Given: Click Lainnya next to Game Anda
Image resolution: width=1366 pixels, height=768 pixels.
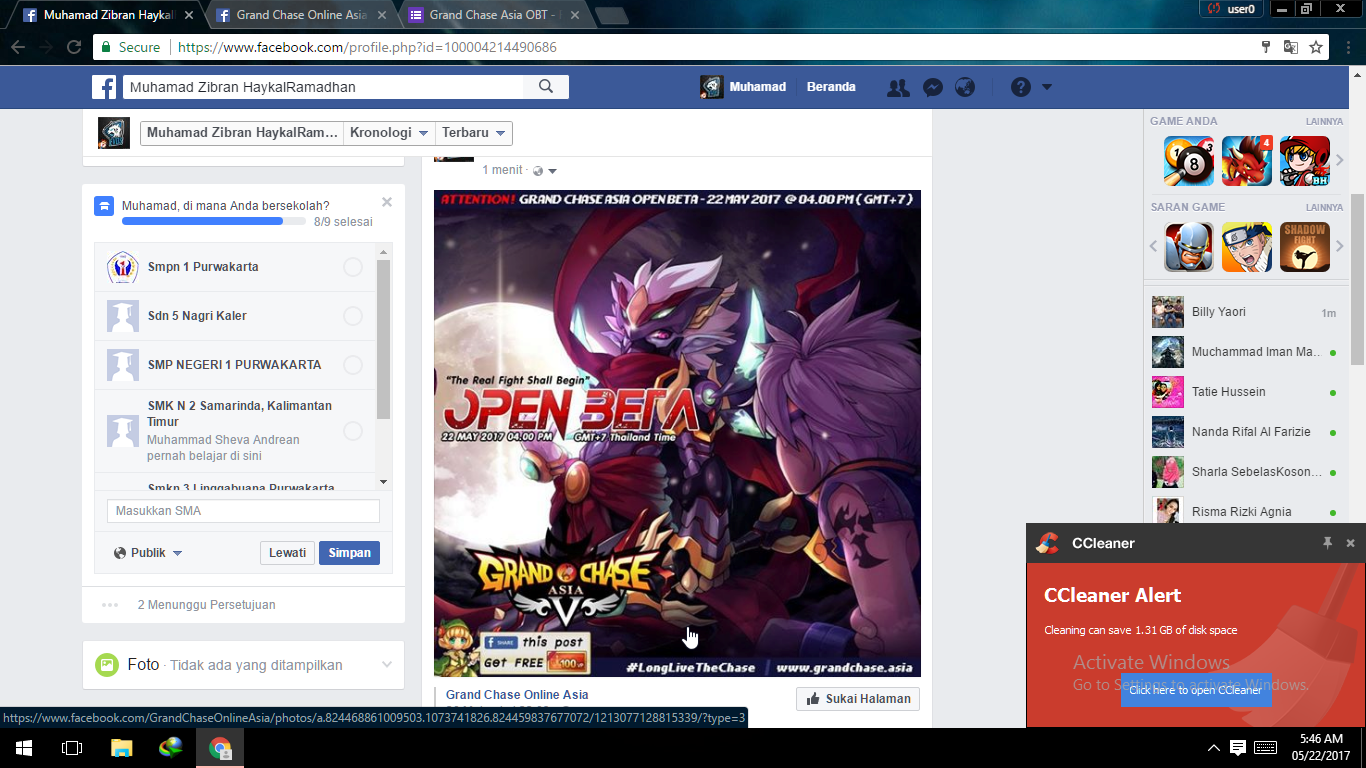Looking at the screenshot, I should pyautogui.click(x=1324, y=122).
